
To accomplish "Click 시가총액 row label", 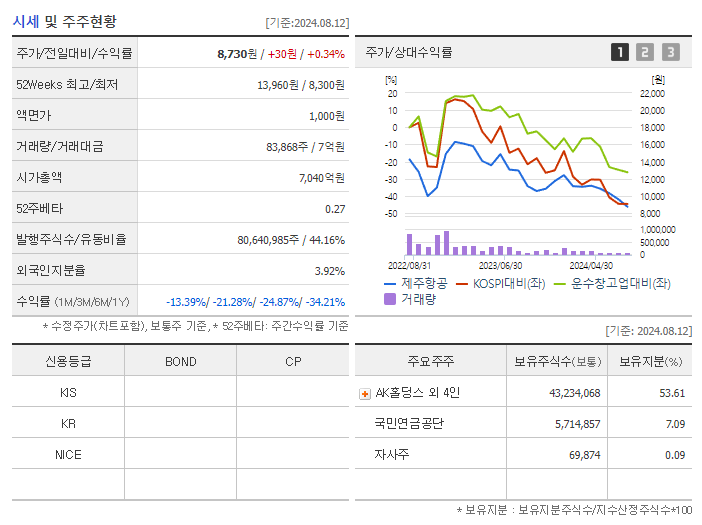I will (39, 178).
